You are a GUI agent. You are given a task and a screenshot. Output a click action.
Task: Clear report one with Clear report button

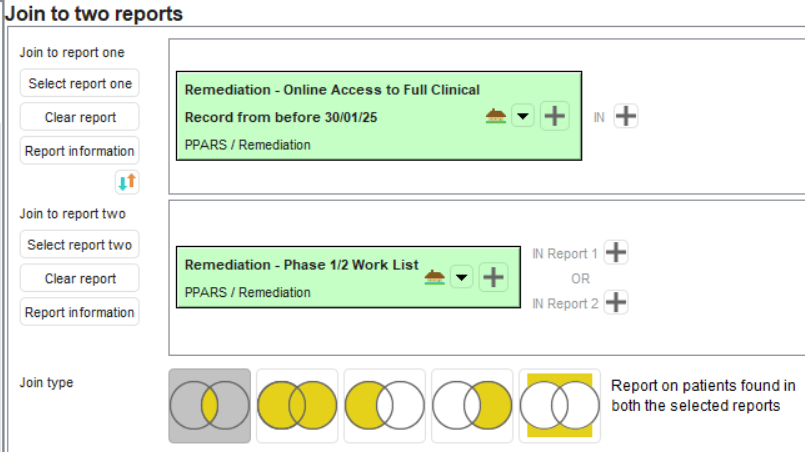click(x=80, y=117)
